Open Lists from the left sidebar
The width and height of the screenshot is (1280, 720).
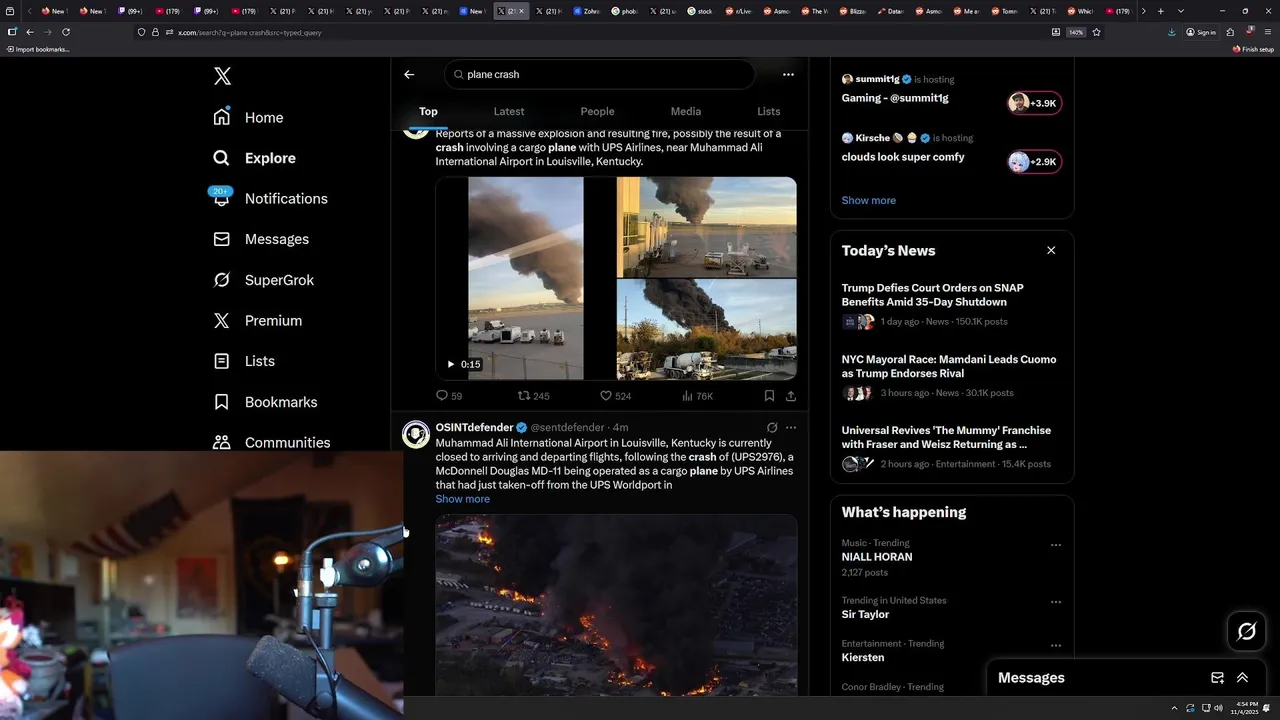pyautogui.click(x=245, y=361)
